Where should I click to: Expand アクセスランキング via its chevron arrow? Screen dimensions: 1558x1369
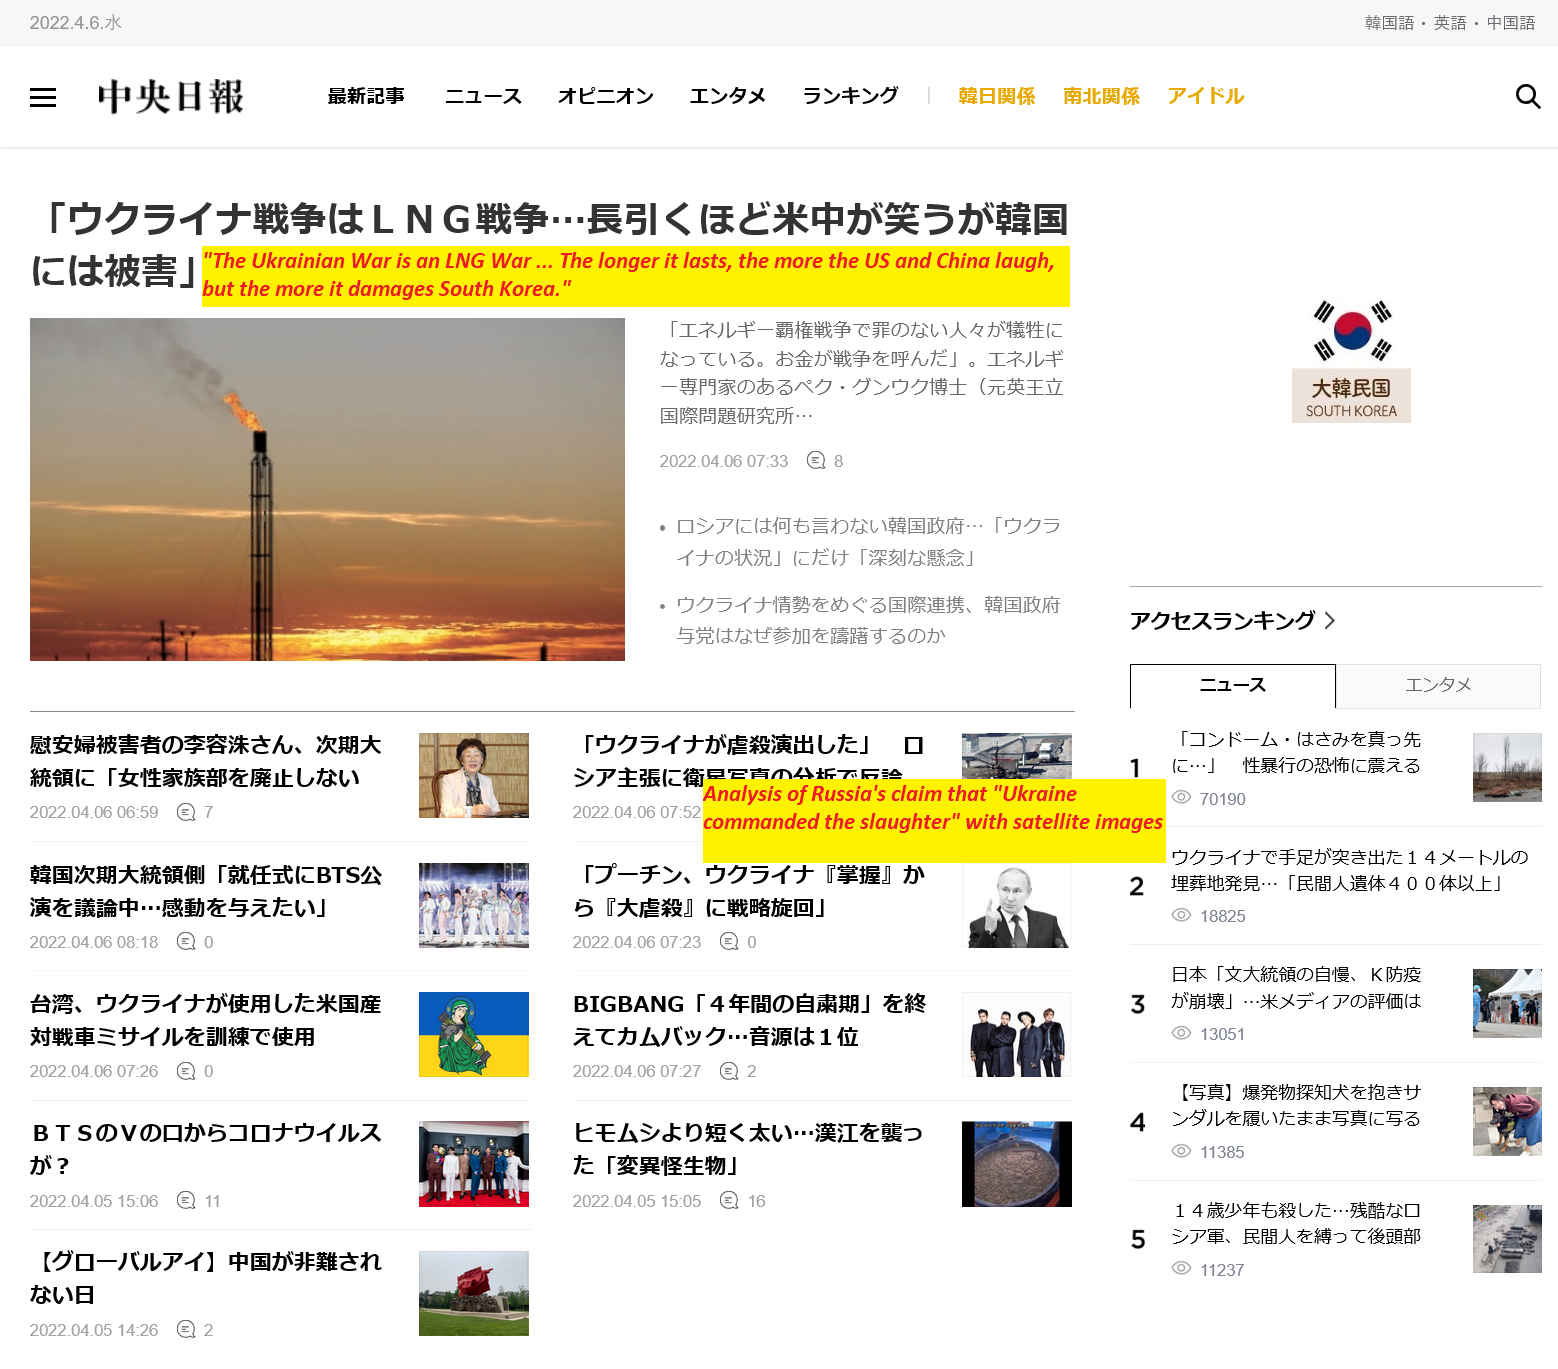pos(1330,621)
